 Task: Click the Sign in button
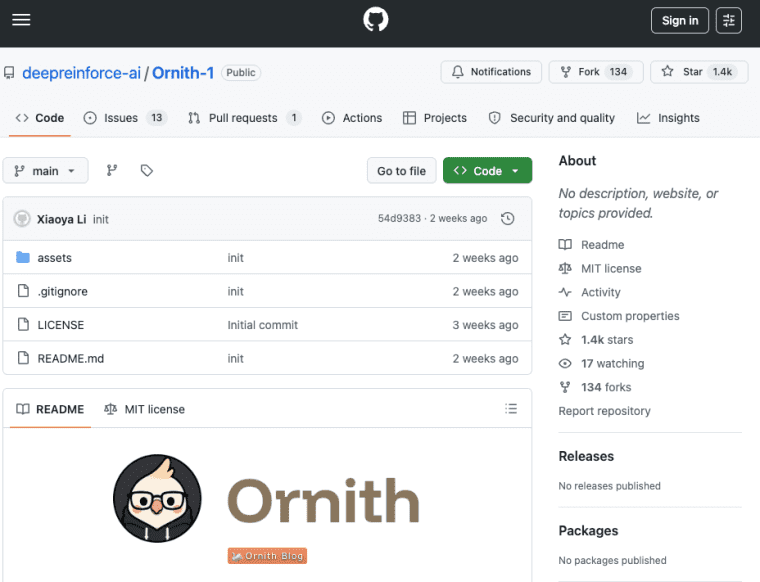[x=680, y=20]
